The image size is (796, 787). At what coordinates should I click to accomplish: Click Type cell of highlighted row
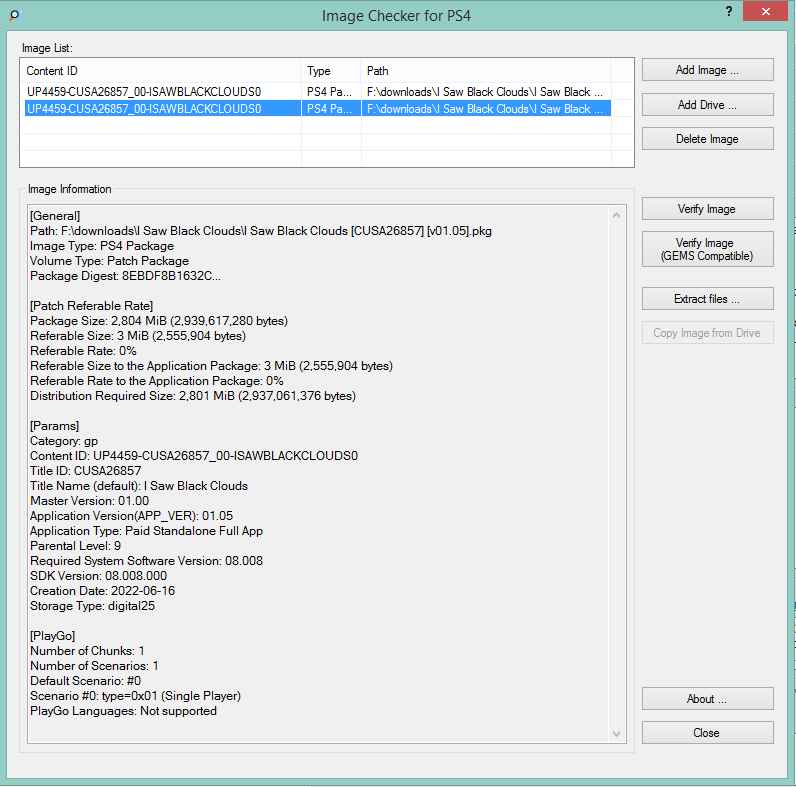pyautogui.click(x=331, y=109)
